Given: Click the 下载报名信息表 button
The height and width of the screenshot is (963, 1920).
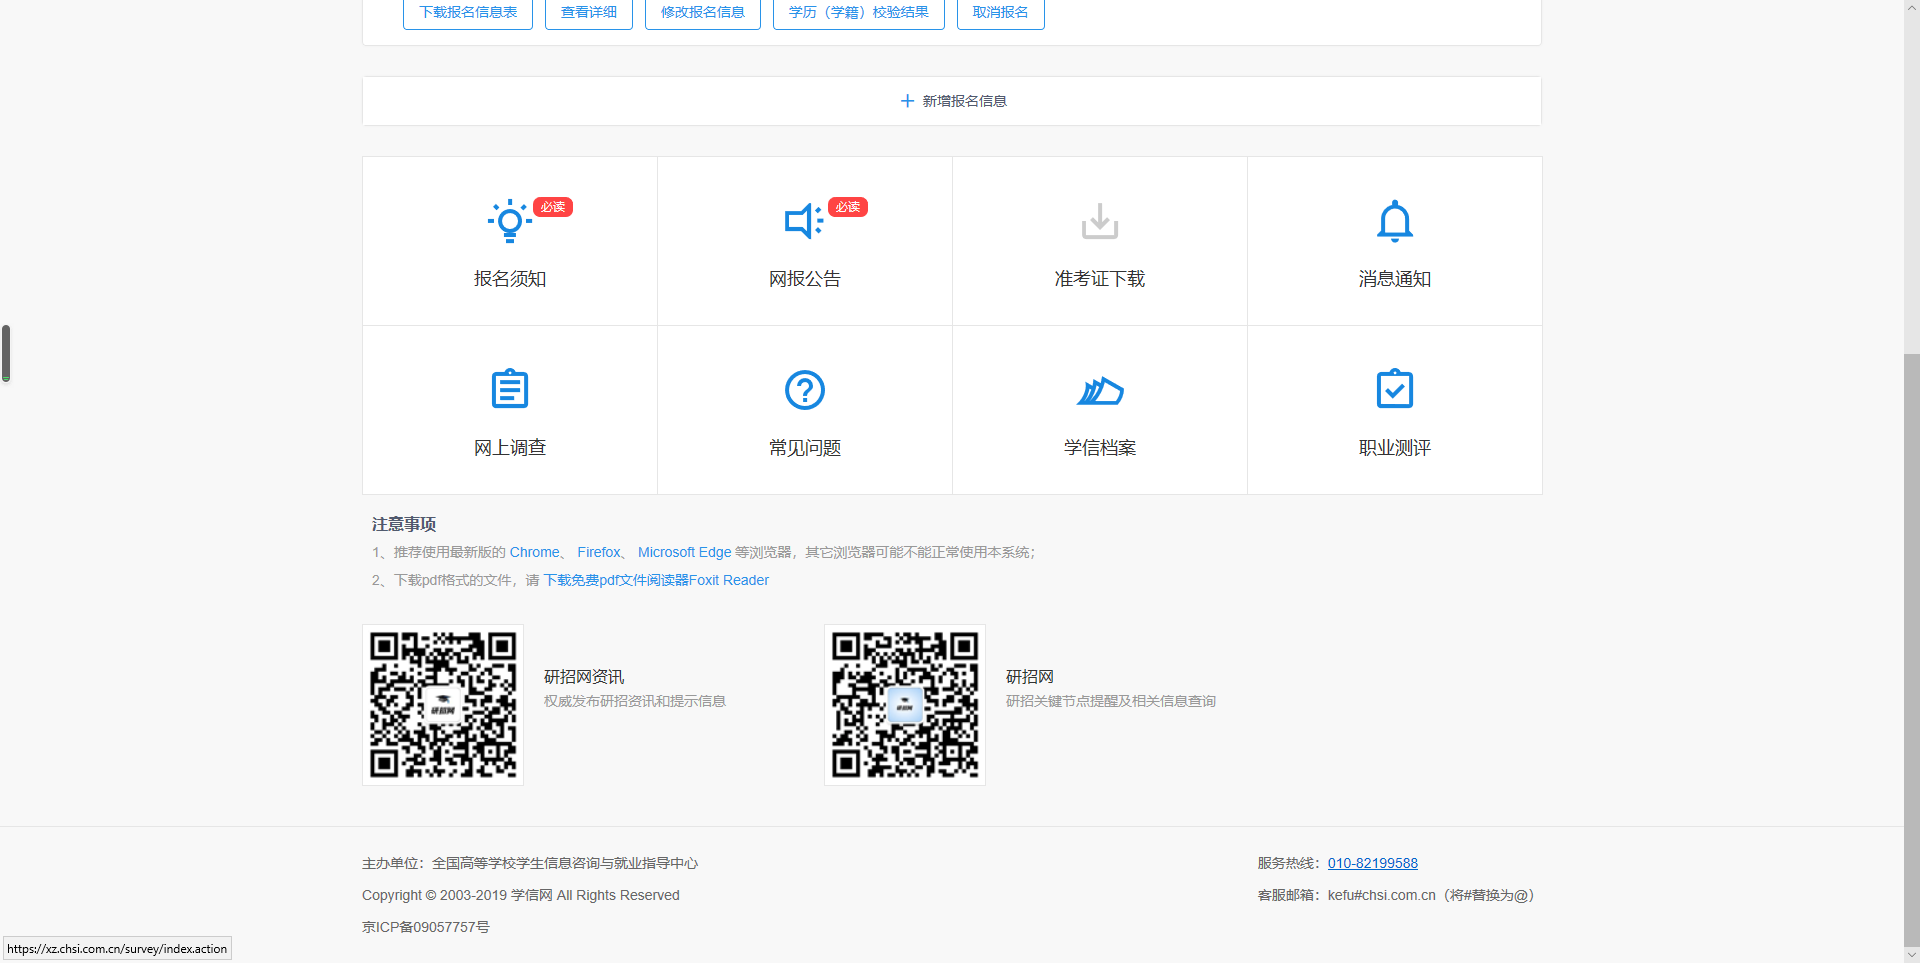Looking at the screenshot, I should 468,13.
